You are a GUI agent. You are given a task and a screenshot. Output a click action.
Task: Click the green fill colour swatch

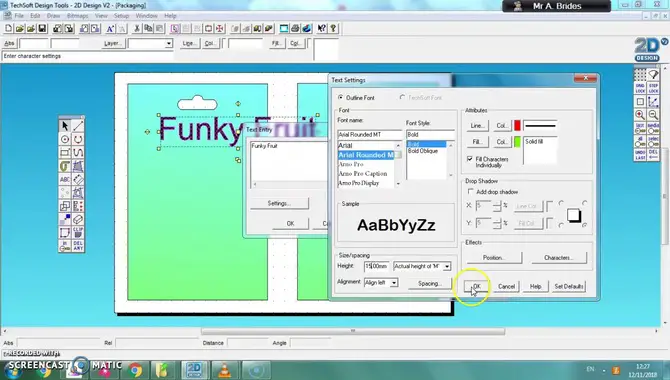point(517,142)
